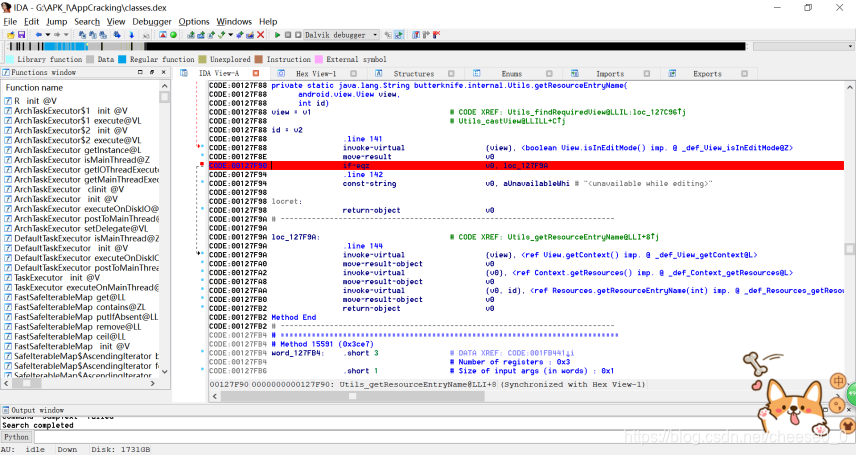Screen dimensions: 857x455
Task: Click the blue downward arrow toolbar icon
Action: pos(131,35)
